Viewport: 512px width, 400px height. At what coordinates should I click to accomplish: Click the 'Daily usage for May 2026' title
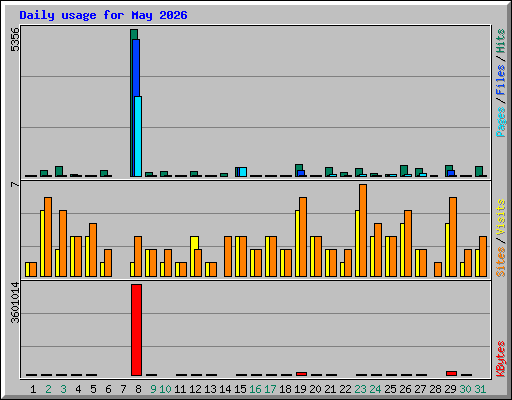tap(103, 15)
